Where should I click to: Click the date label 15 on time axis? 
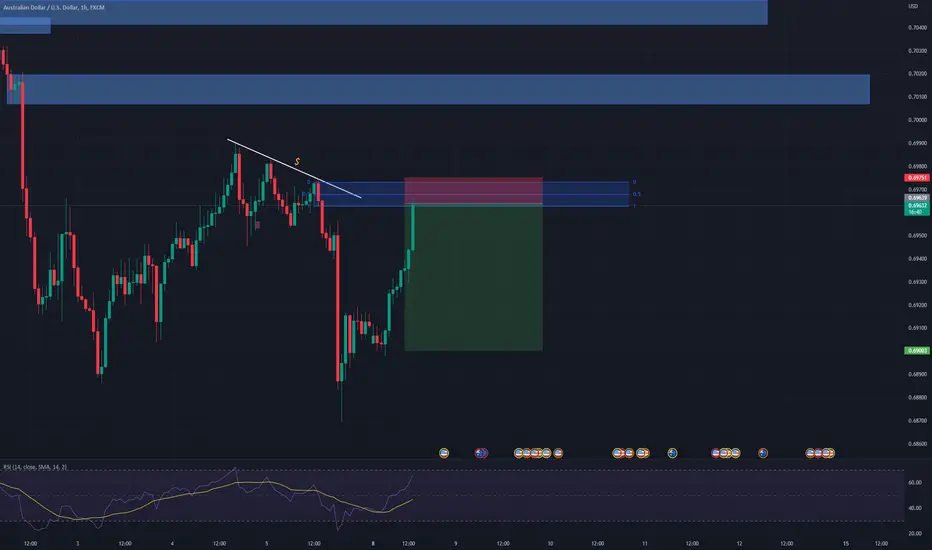[x=846, y=543]
